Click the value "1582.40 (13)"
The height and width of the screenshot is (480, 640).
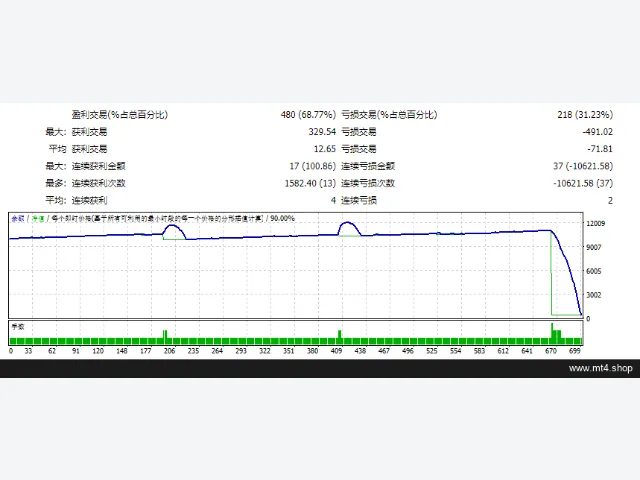coord(310,183)
